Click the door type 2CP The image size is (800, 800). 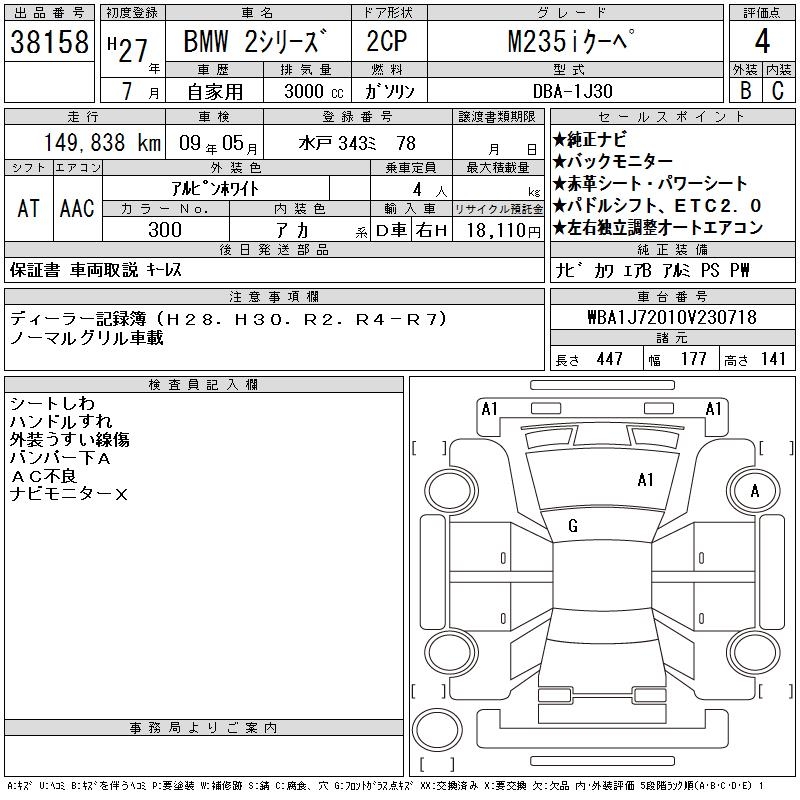pos(387,41)
